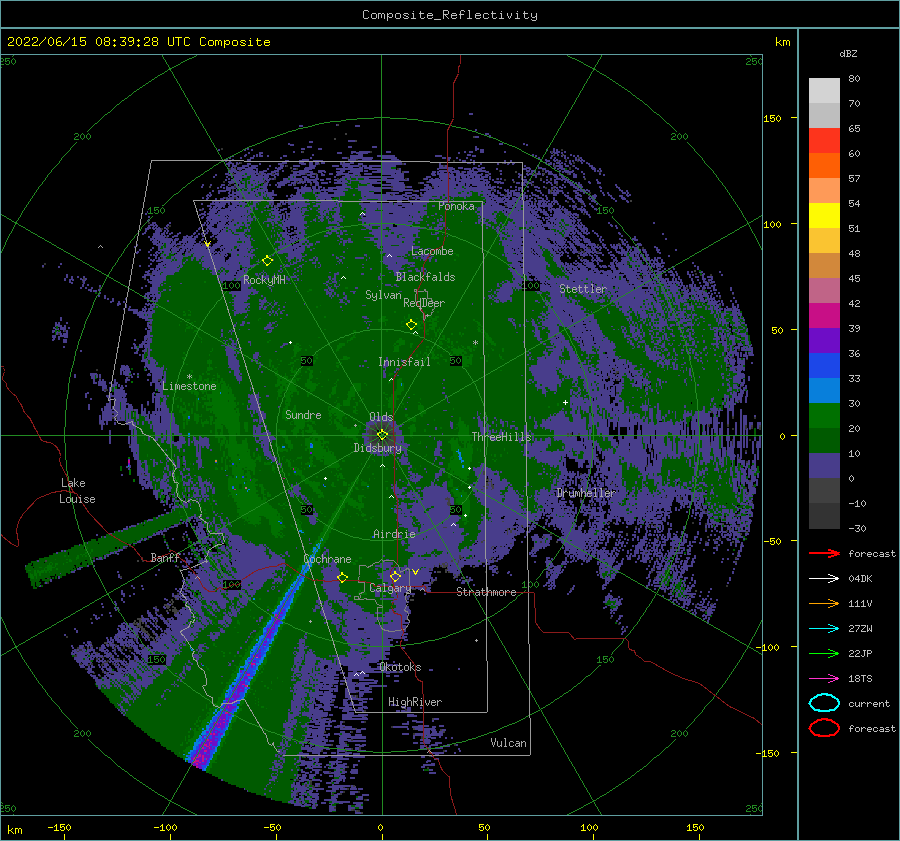Screen dimensions: 900x841
Task: Click the Limestone label
Action: 189,386
